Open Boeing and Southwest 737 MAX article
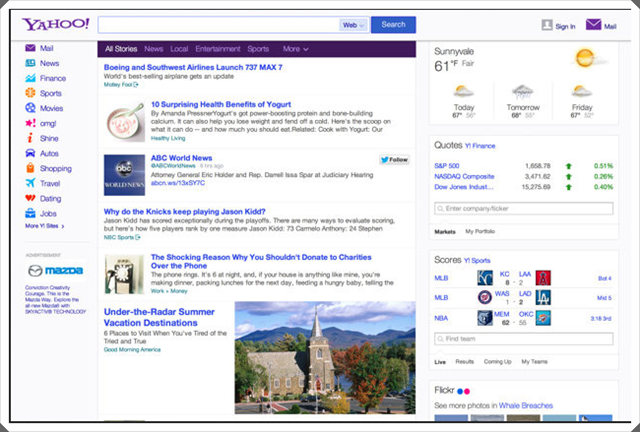Viewport: 640px width, 432px height. click(193, 67)
